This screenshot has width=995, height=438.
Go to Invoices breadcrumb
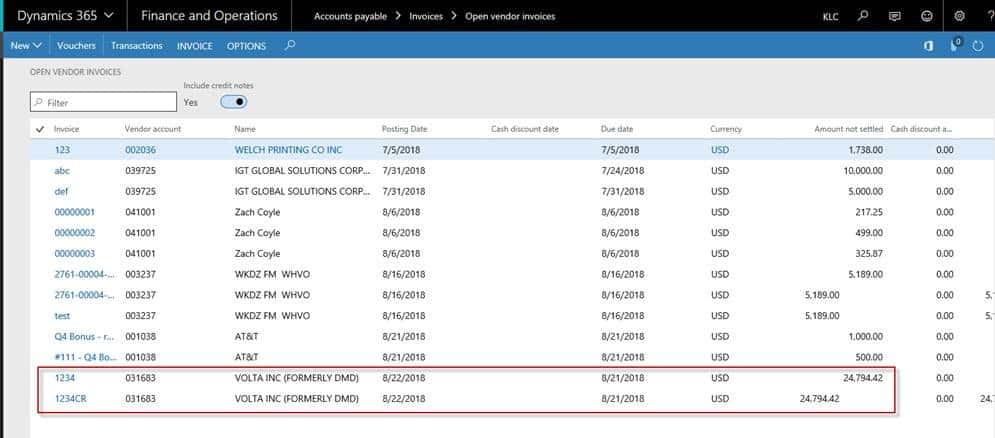click(426, 17)
